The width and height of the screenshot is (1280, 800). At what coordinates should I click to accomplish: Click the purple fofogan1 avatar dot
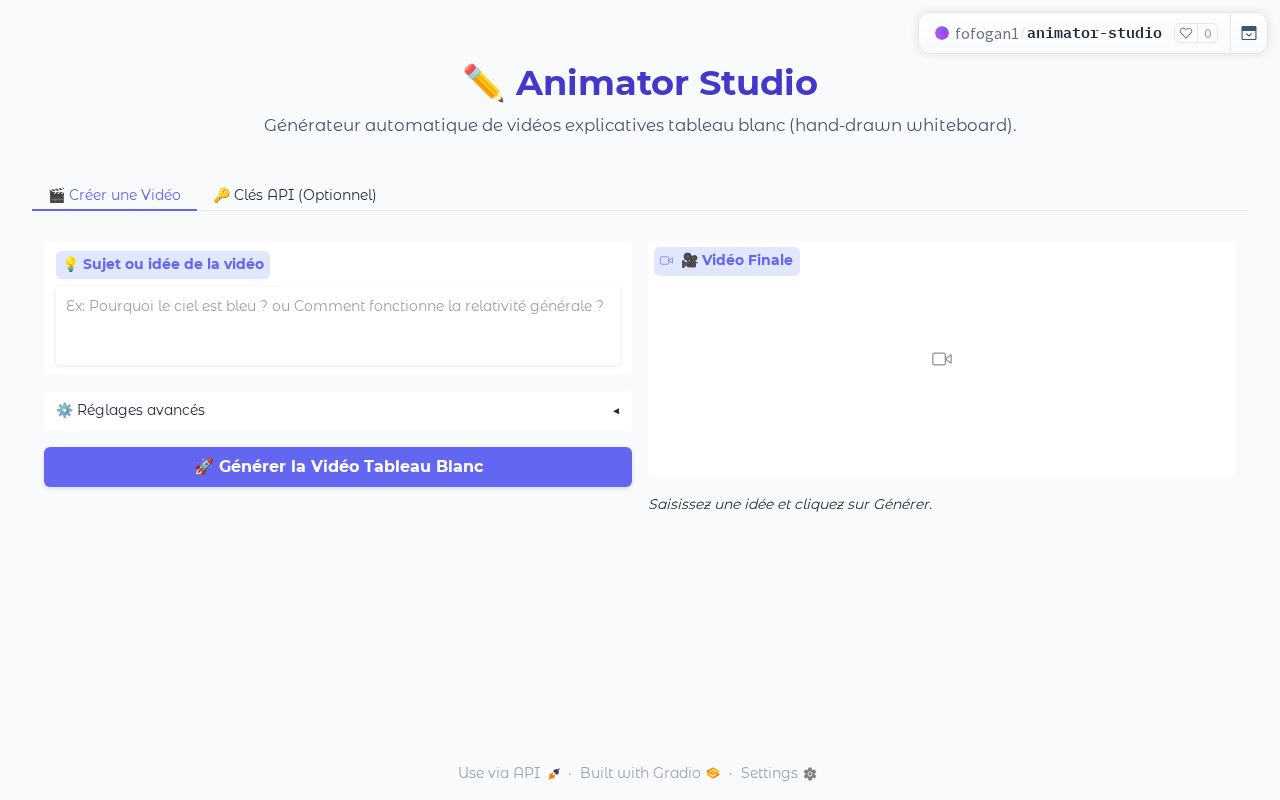pyautogui.click(x=942, y=33)
